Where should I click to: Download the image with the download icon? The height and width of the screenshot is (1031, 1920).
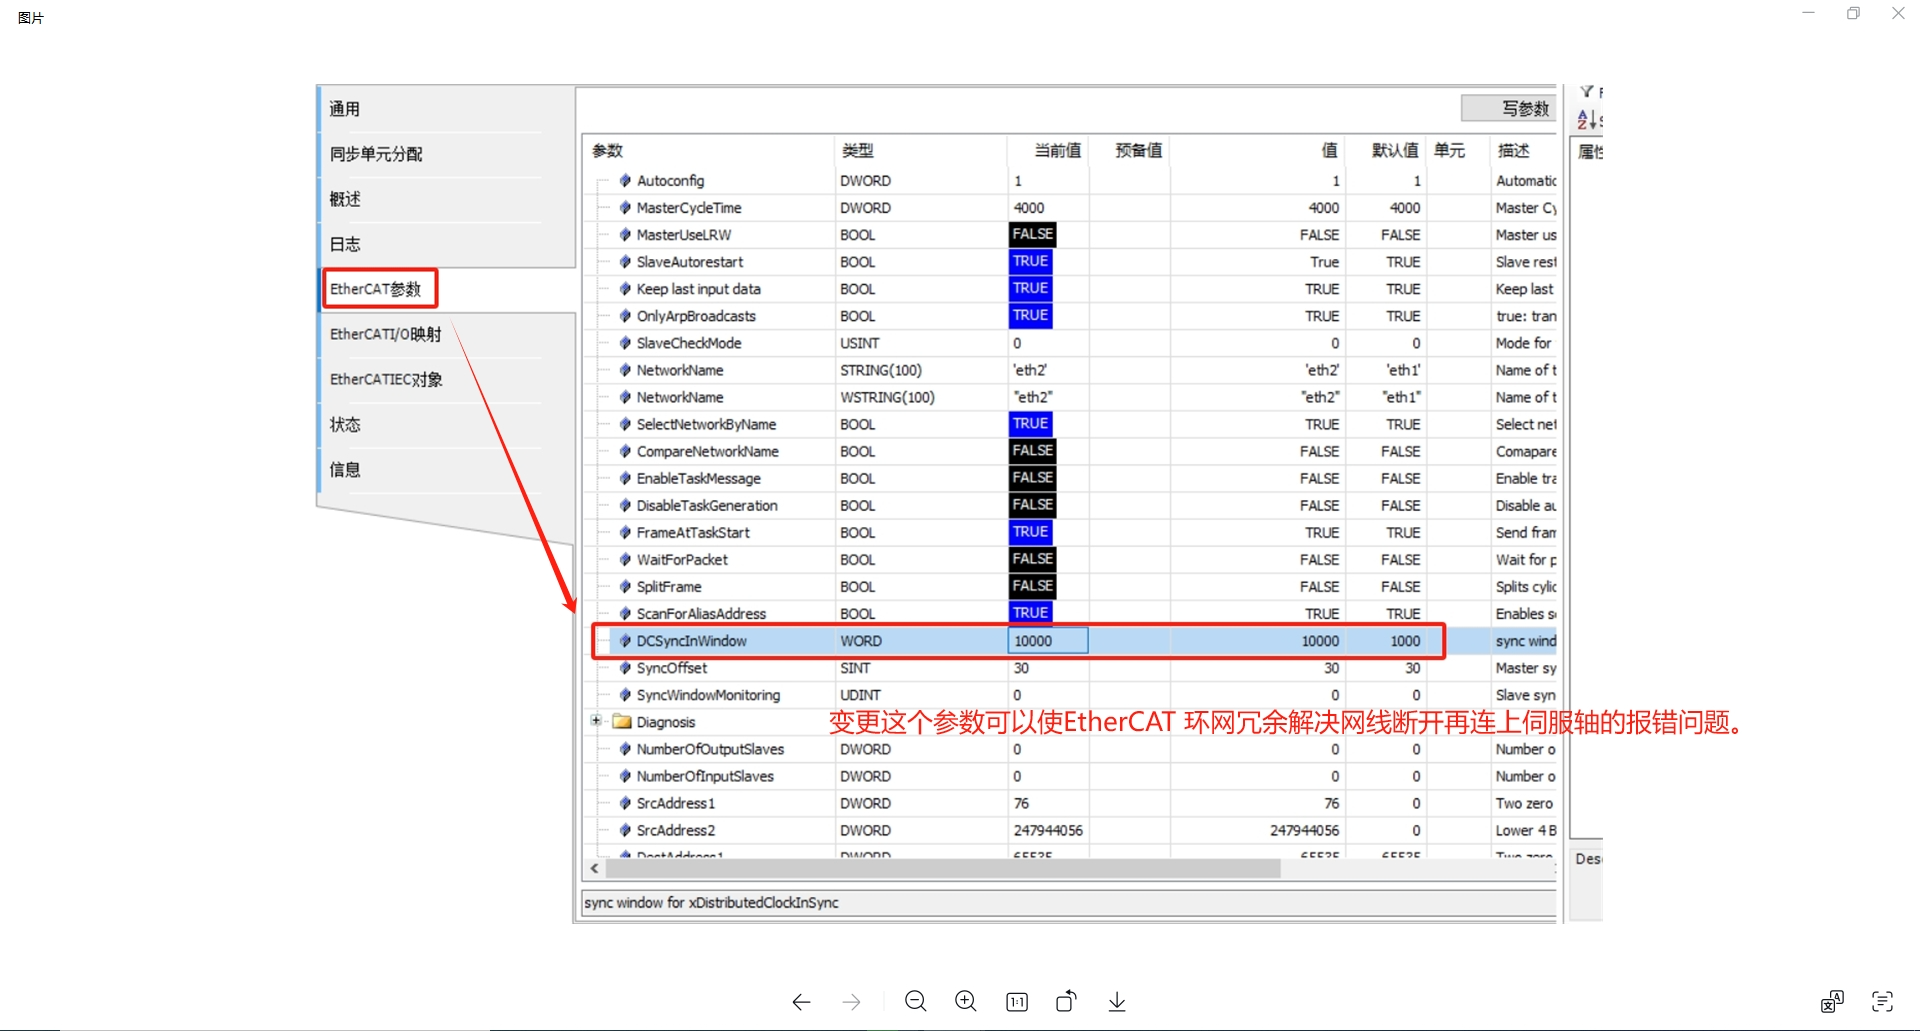click(x=1117, y=1002)
